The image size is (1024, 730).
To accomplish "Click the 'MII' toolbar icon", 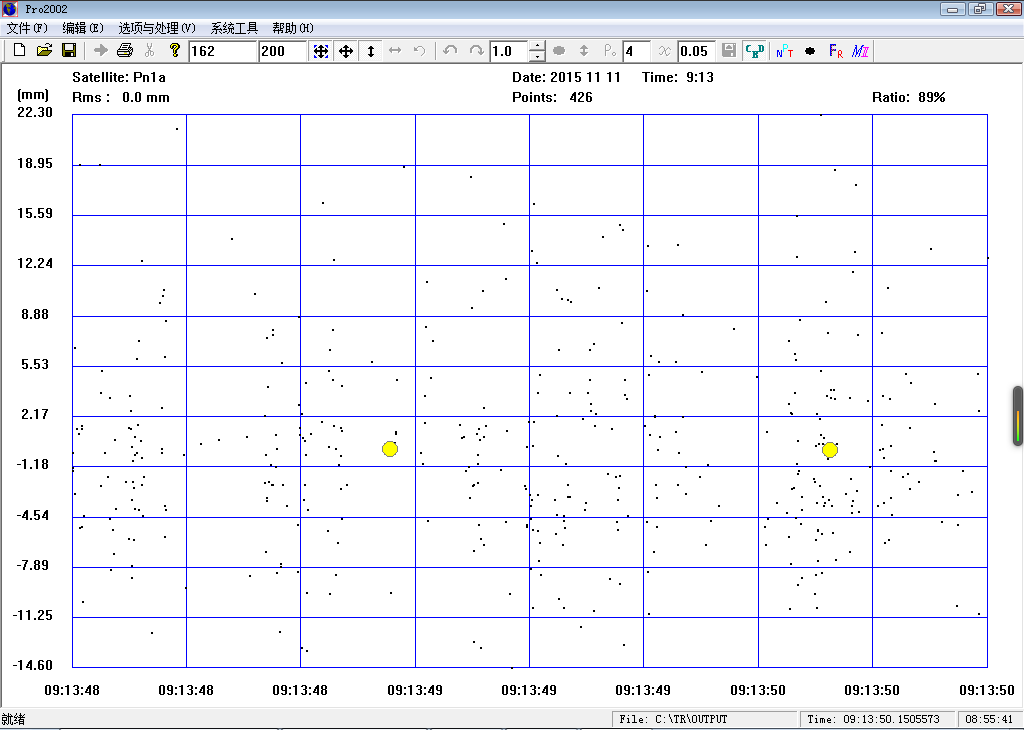I will point(861,51).
